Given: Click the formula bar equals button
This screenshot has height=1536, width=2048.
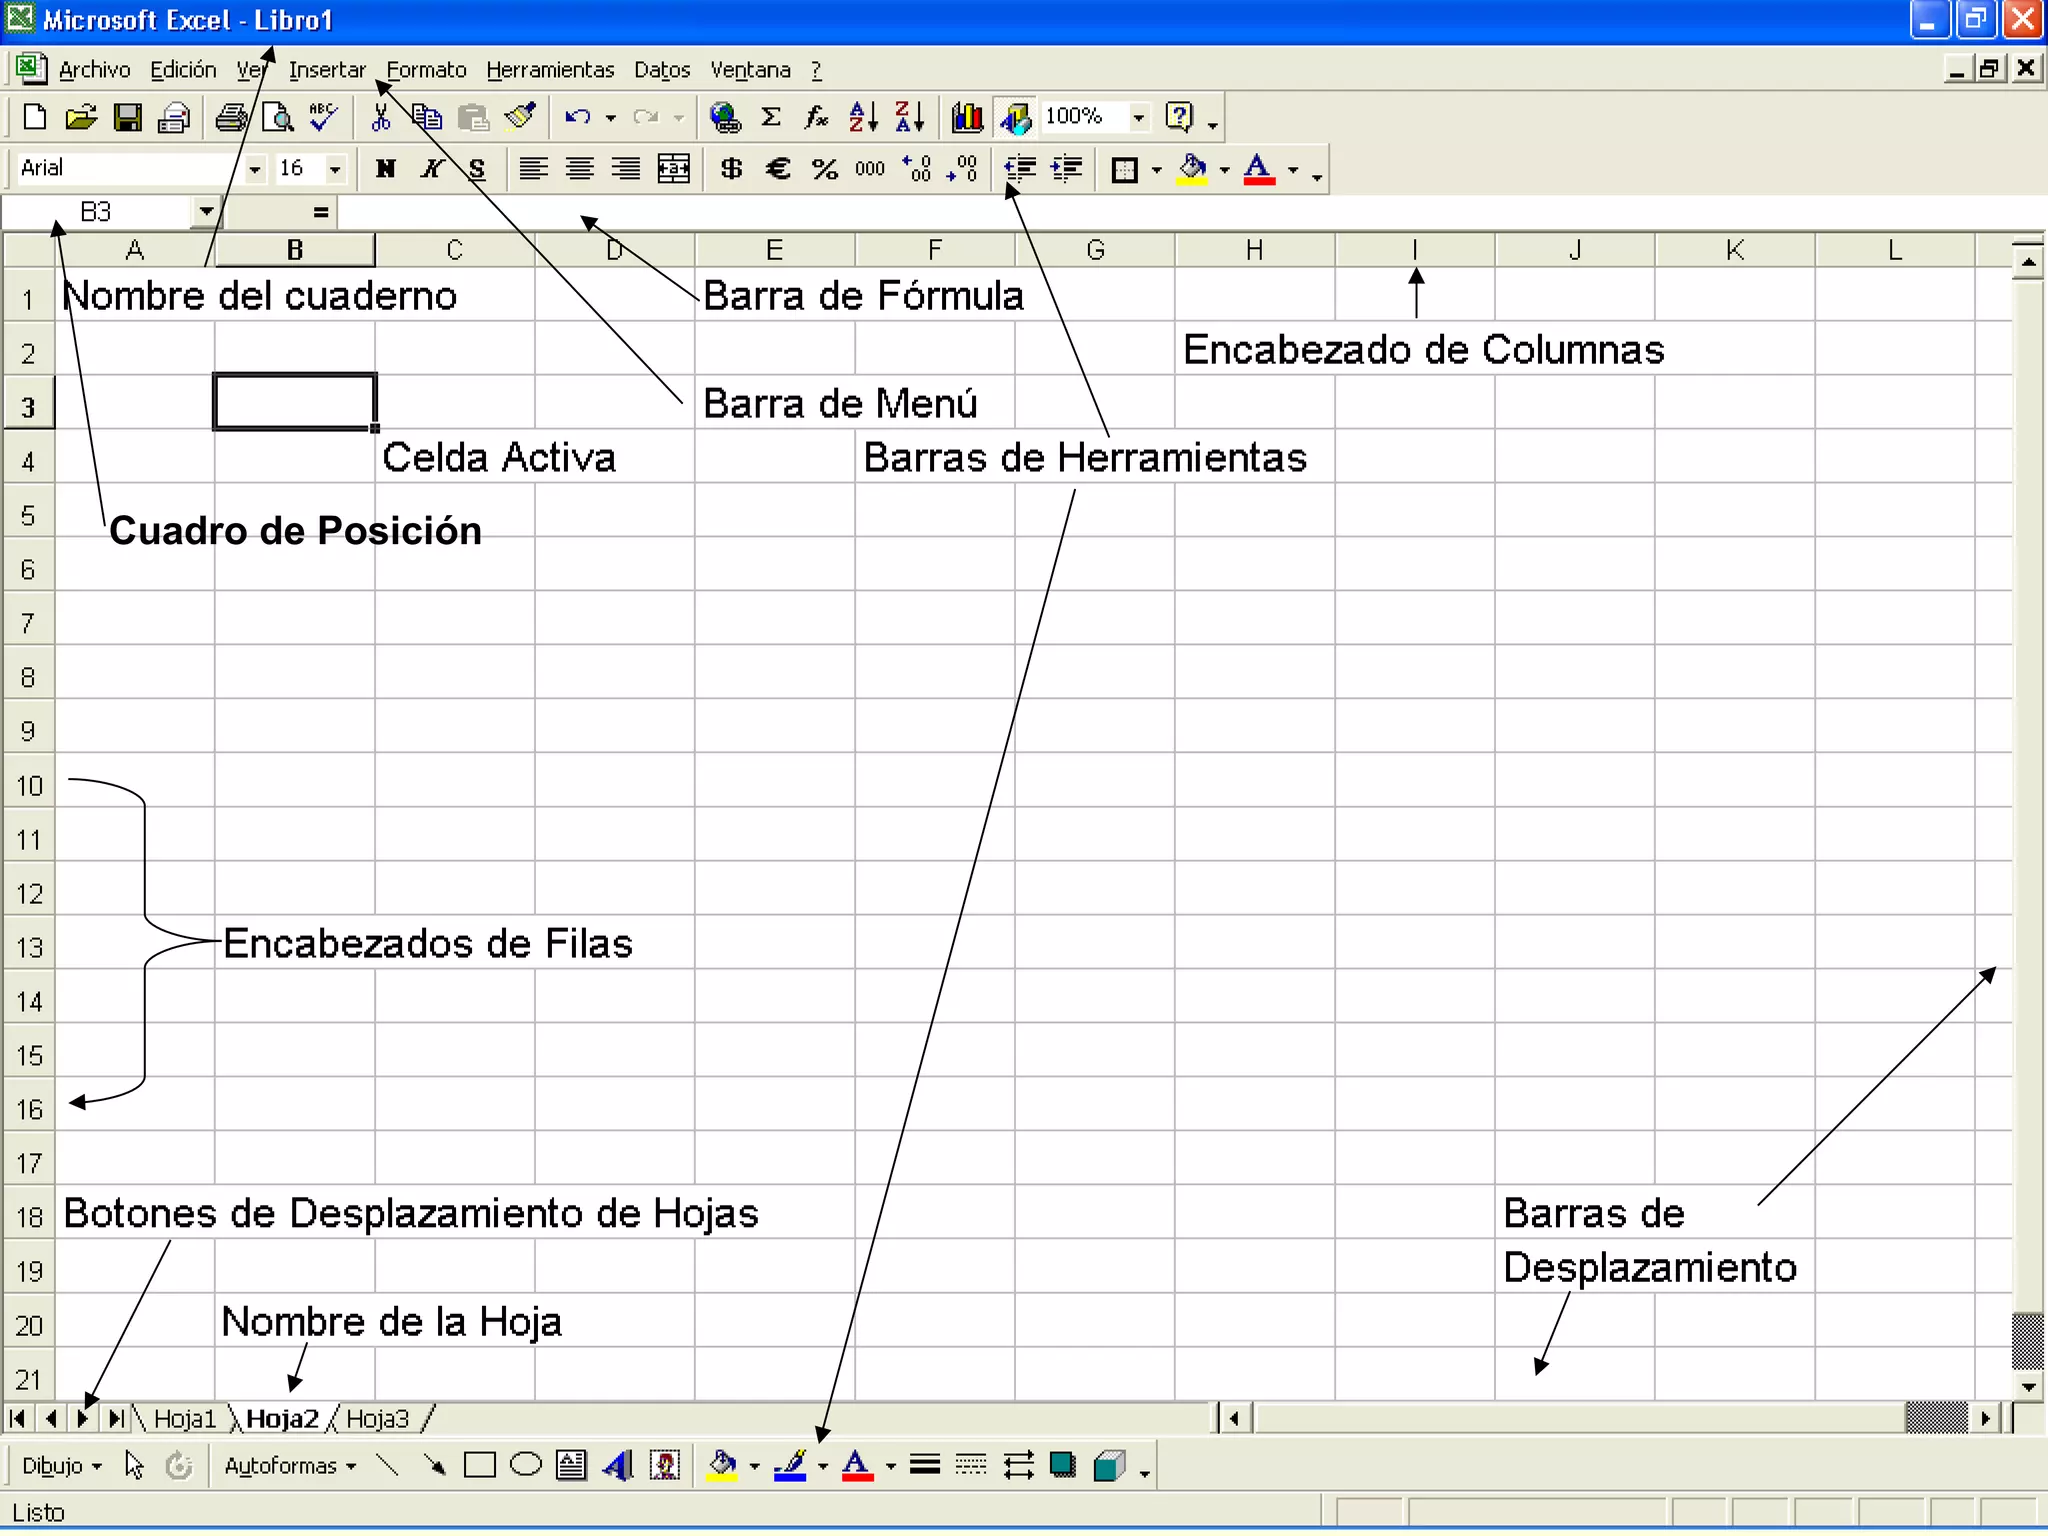Looking at the screenshot, I should pyautogui.click(x=321, y=212).
